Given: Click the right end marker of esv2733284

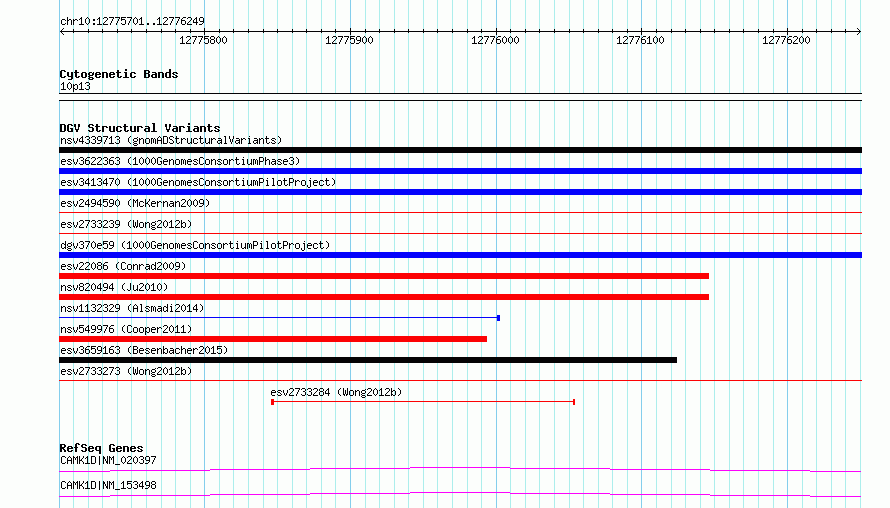Looking at the screenshot, I should (574, 402).
